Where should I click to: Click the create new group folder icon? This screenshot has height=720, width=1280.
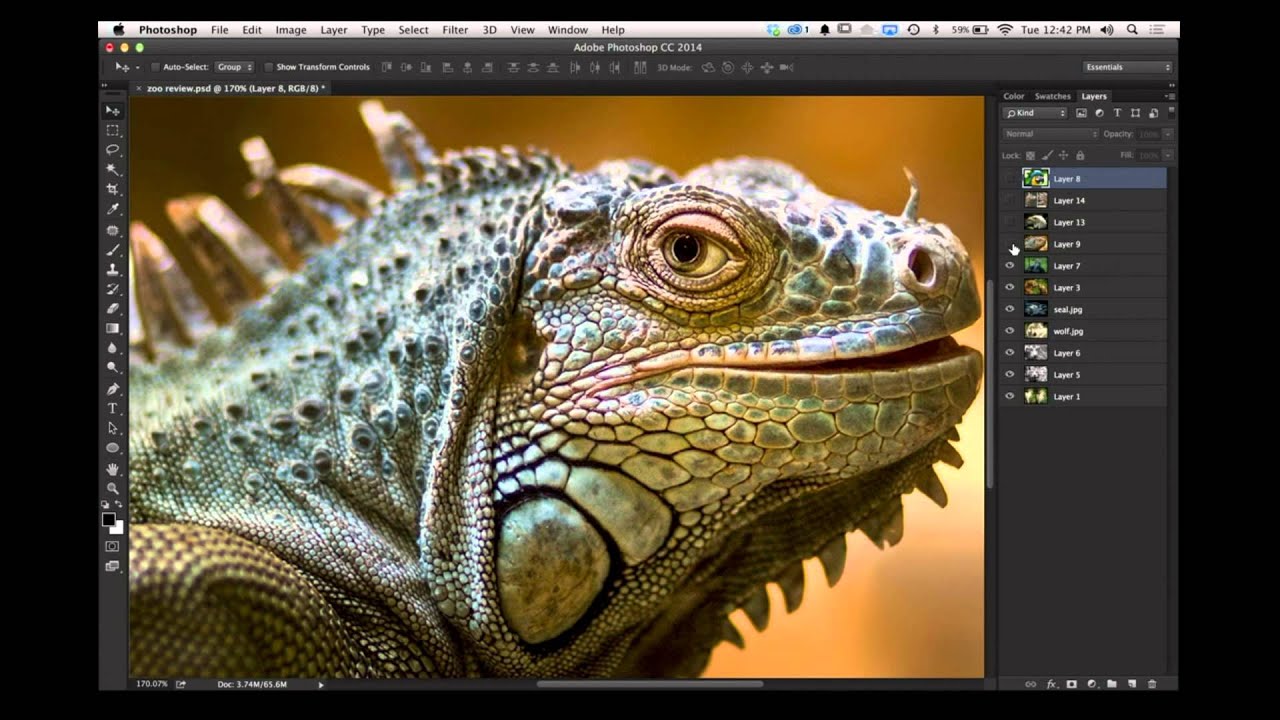coord(1111,684)
